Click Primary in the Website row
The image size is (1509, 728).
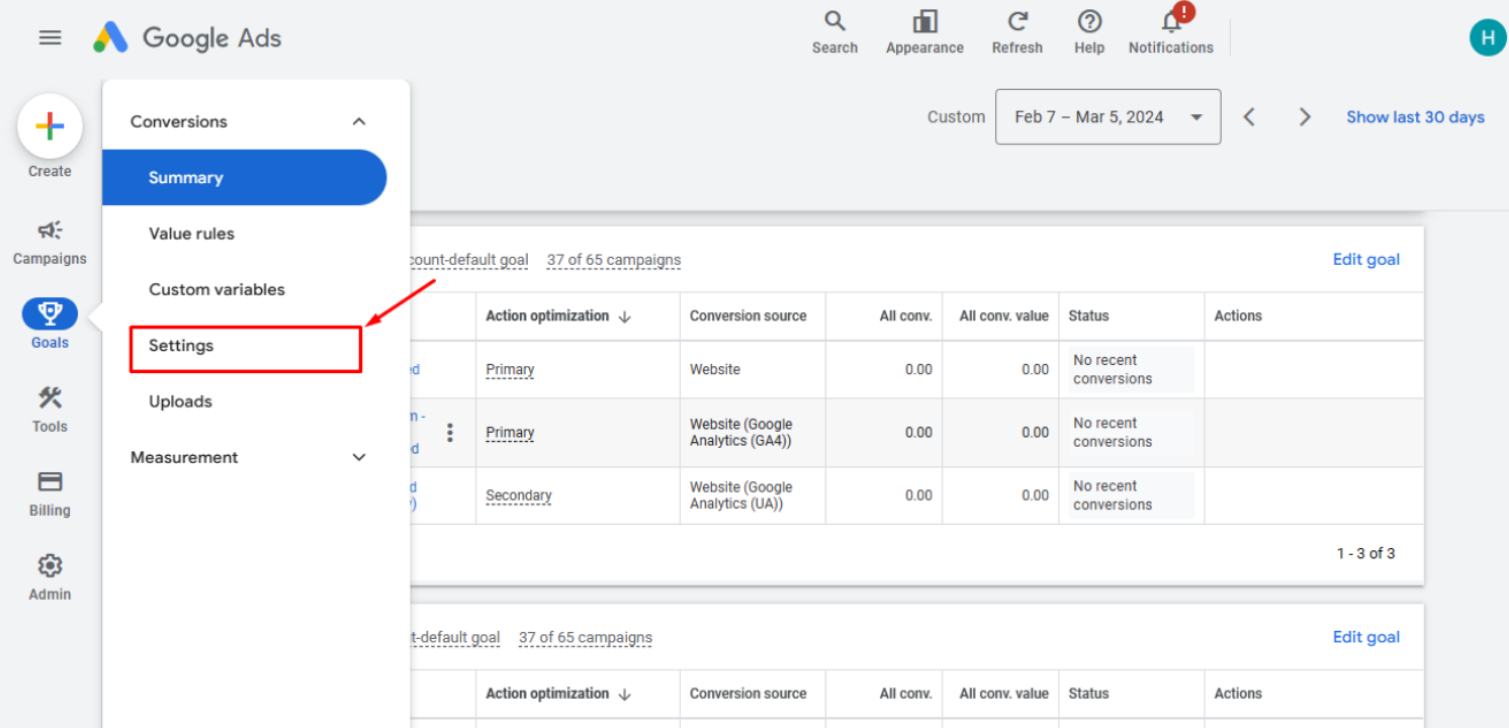coord(510,370)
